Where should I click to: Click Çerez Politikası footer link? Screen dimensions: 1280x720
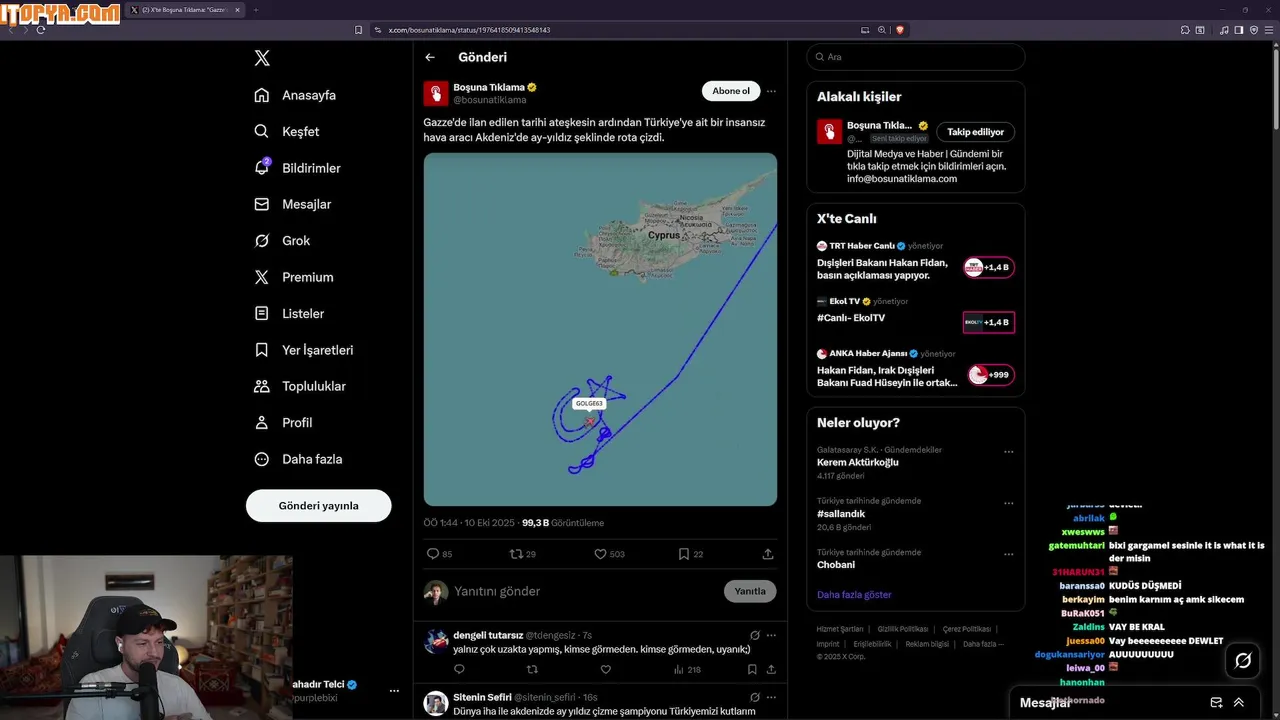(967, 629)
